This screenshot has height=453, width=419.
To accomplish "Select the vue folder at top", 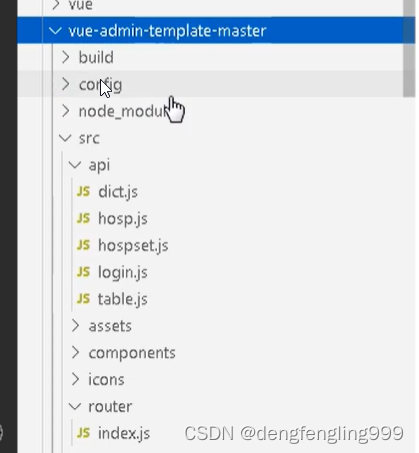I will (80, 5).
